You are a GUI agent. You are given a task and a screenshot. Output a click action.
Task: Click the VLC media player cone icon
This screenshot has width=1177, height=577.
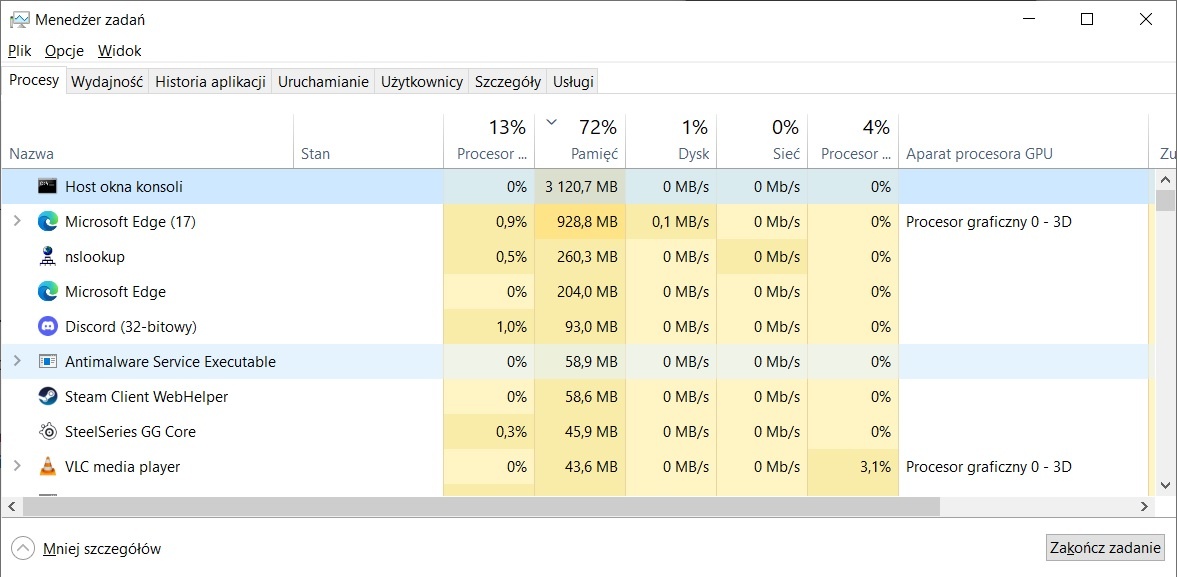pyautogui.click(x=47, y=466)
